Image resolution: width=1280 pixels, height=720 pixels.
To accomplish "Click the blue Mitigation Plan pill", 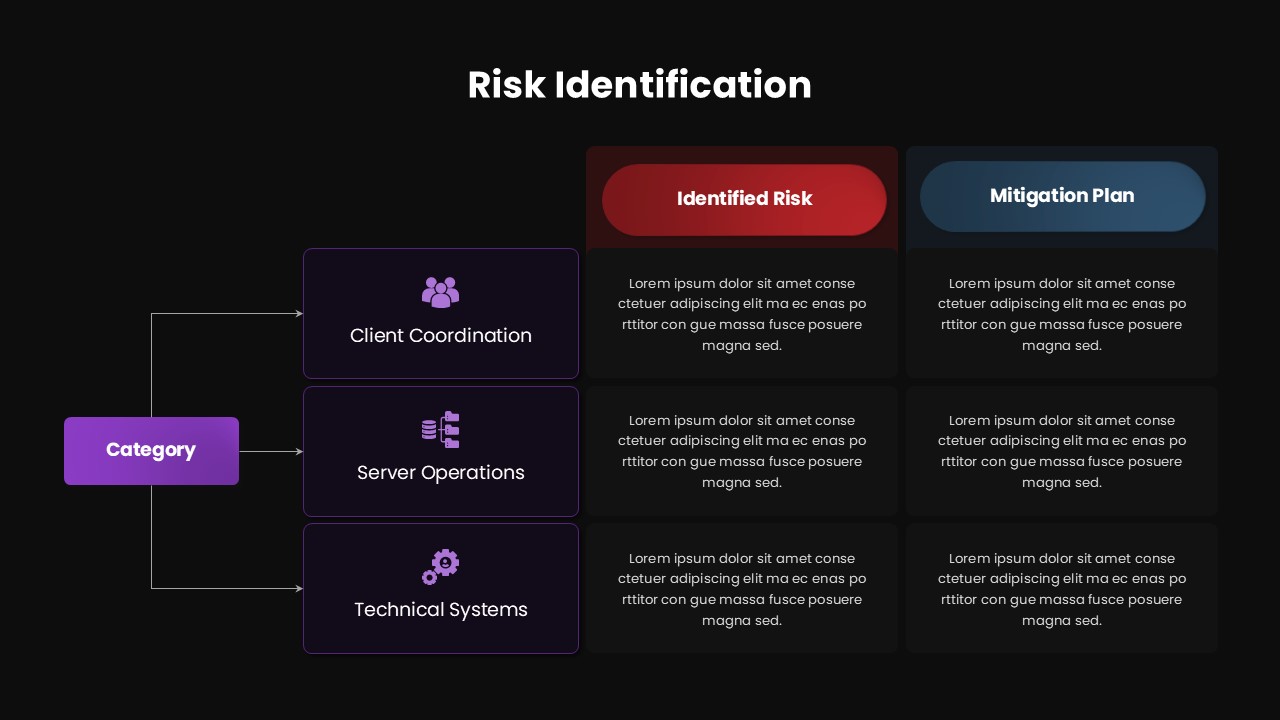I will point(1062,196).
